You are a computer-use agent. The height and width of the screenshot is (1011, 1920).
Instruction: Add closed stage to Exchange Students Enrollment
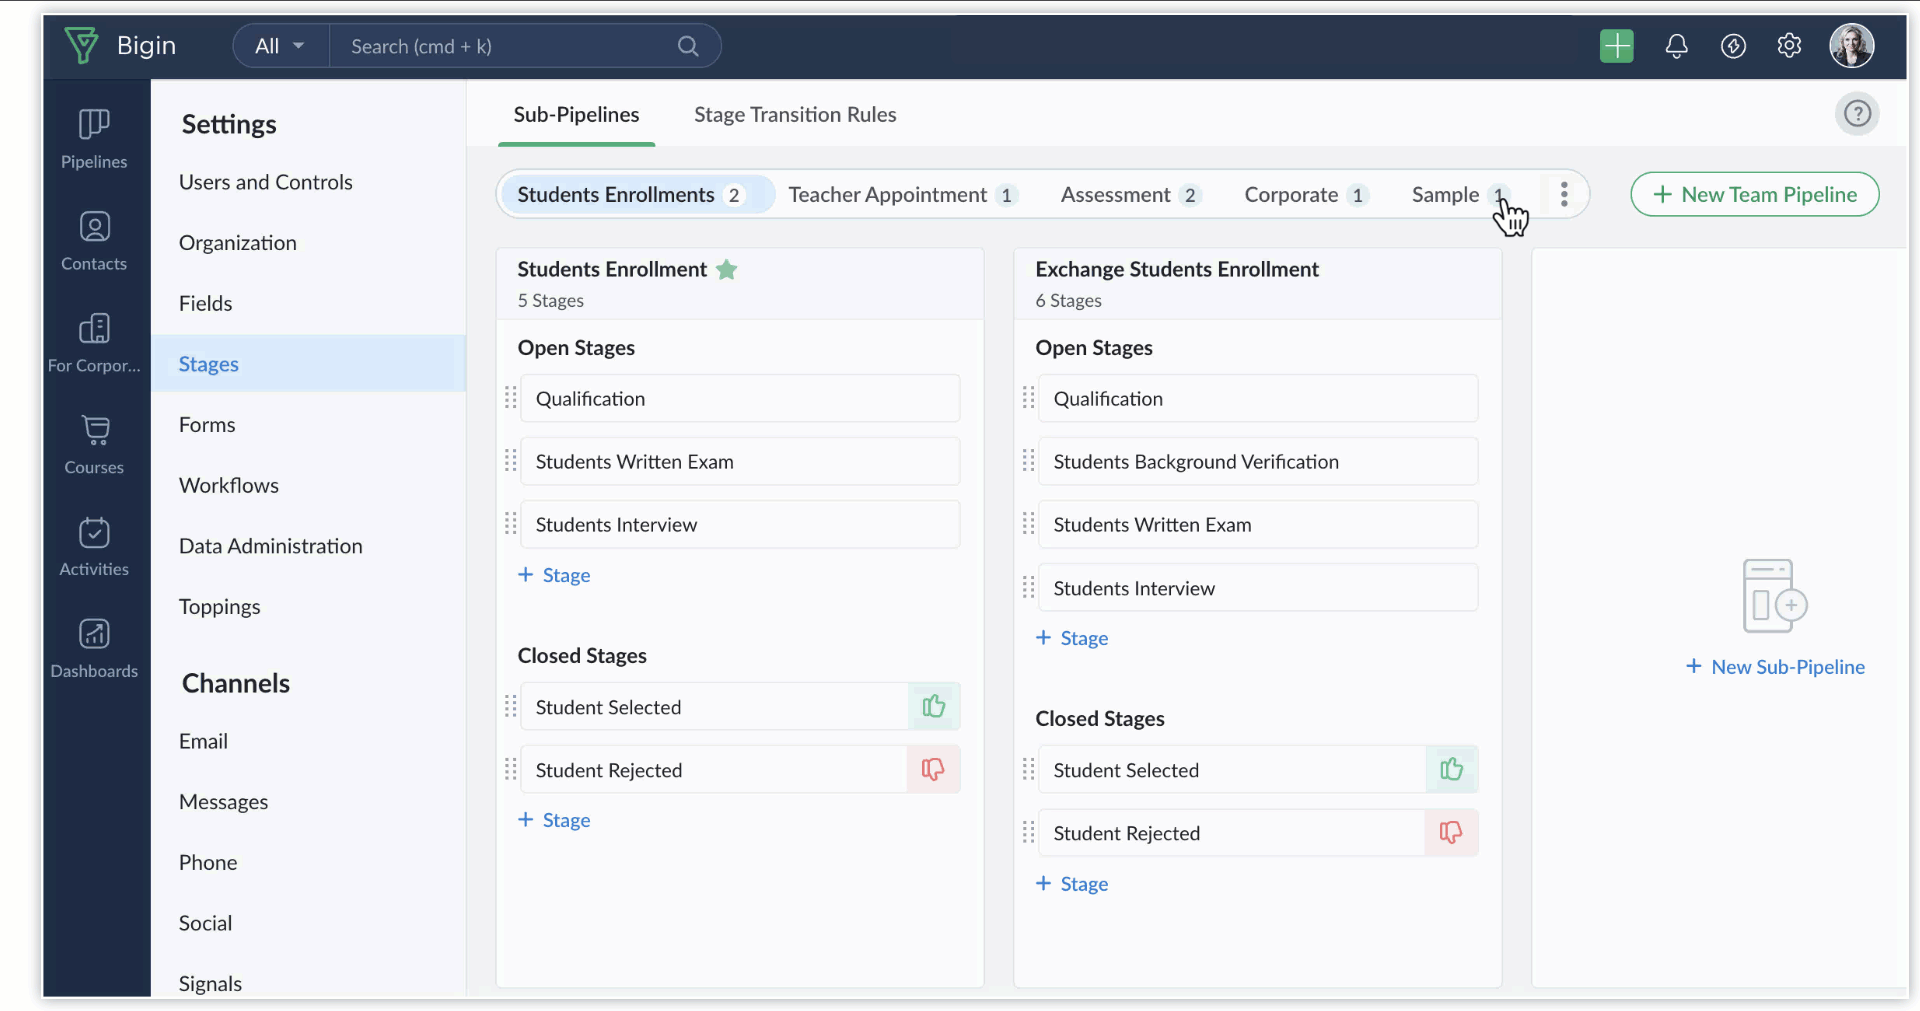click(1072, 884)
